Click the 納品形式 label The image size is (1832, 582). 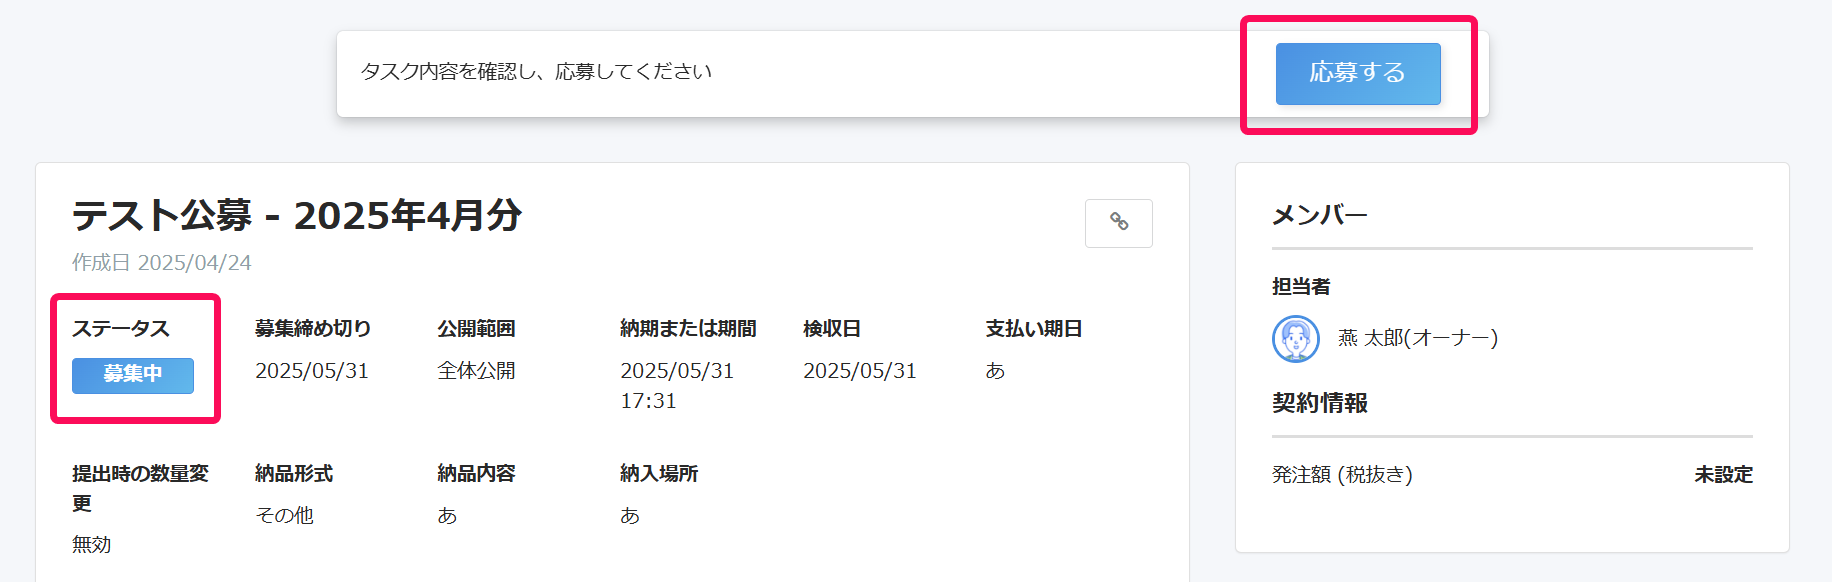pos(294,474)
